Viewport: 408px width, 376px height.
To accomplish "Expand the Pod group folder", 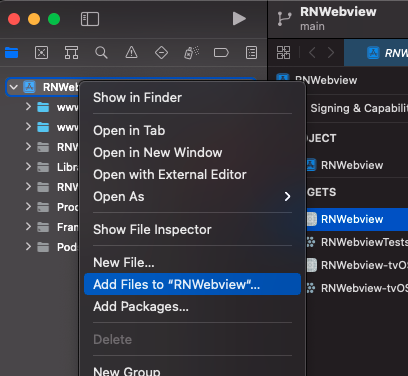I will 28,247.
